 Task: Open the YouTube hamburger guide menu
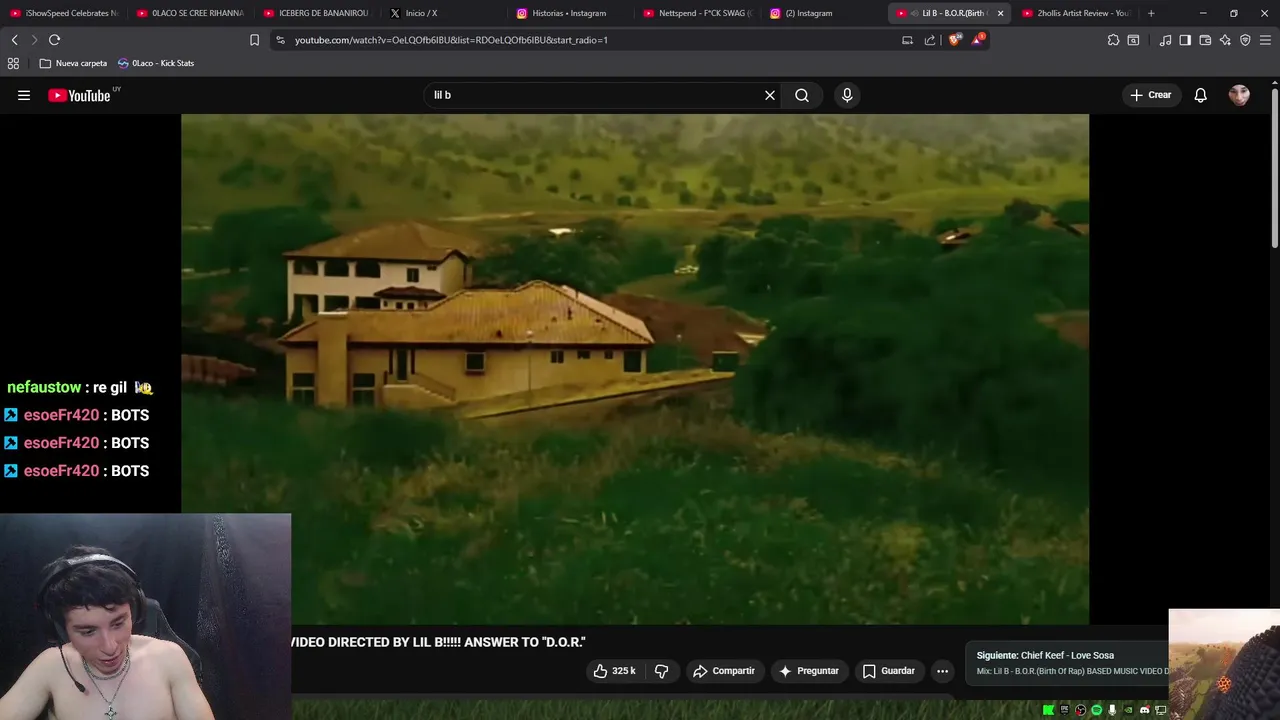pyautogui.click(x=24, y=95)
